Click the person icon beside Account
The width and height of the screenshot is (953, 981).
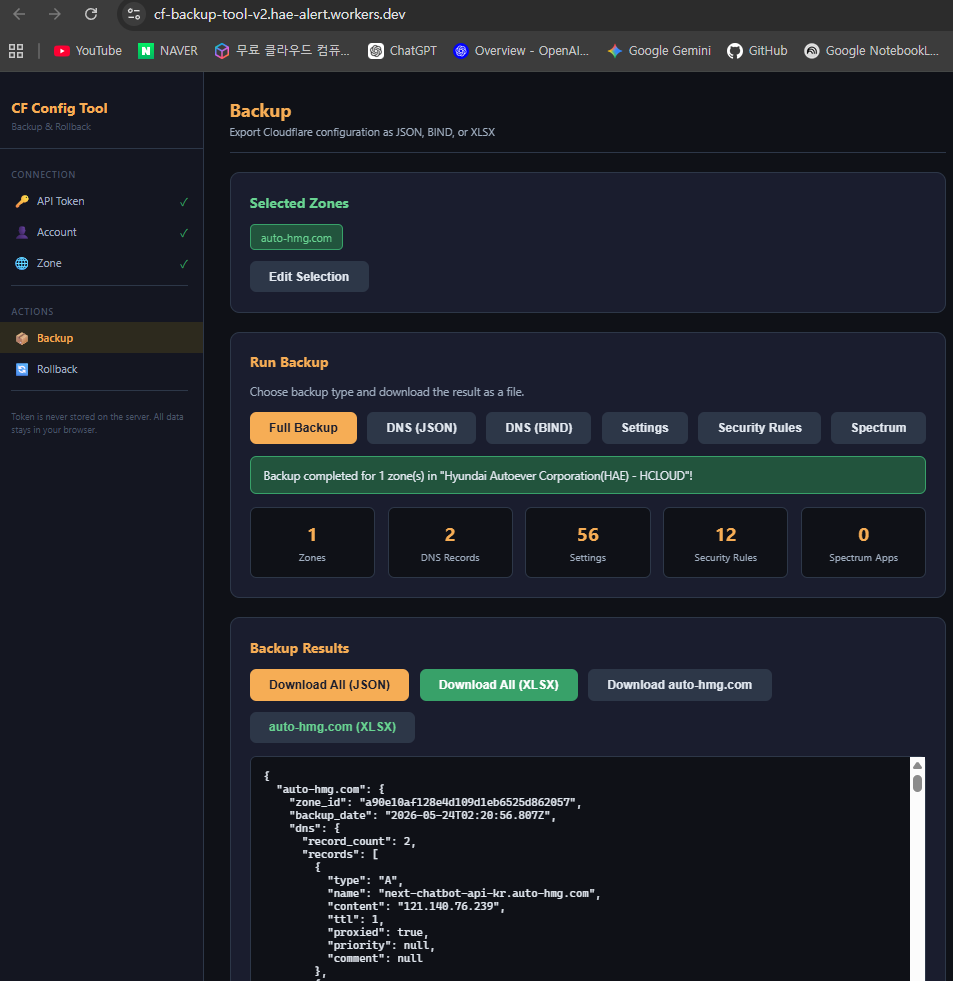pos(22,232)
